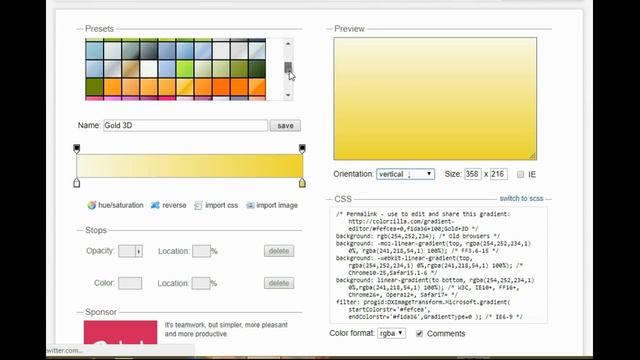Image resolution: width=640 pixels, height=360 pixels.
Task: Click the Size width field showing 358
Action: tap(473, 174)
